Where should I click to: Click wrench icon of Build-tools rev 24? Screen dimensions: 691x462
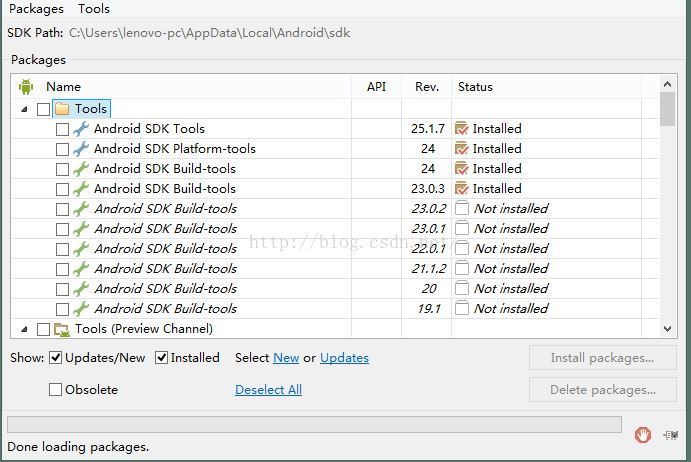click(81, 169)
